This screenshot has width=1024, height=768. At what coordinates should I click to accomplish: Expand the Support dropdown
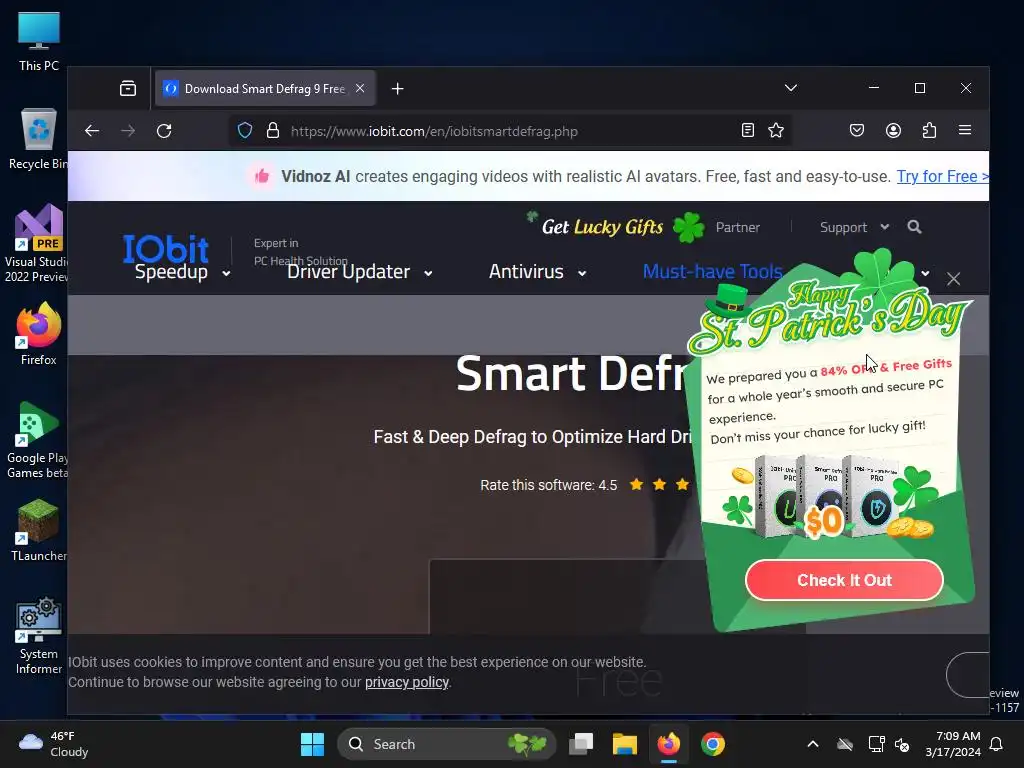pos(854,227)
